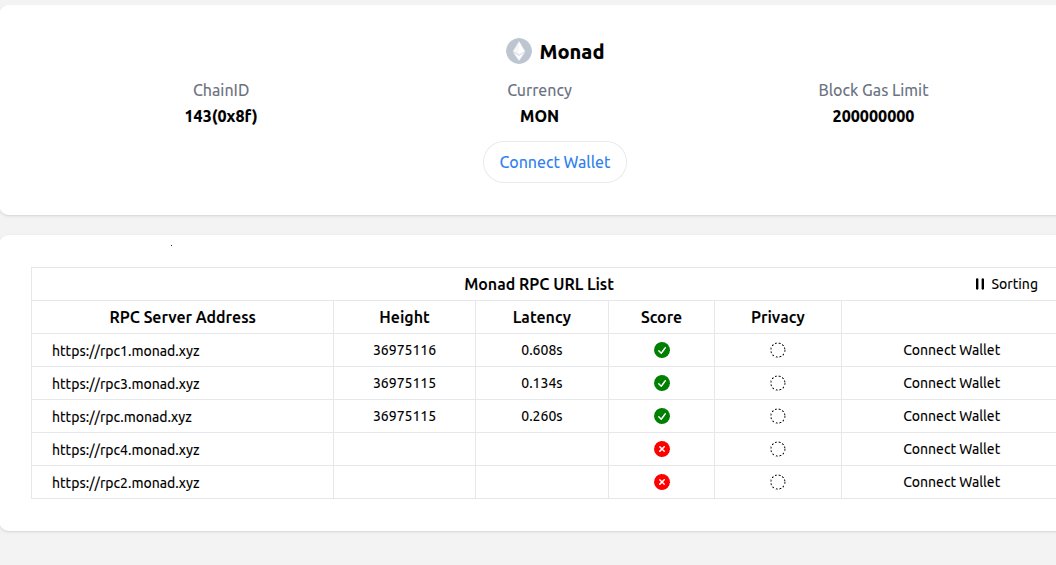Connect wallet to rpc1.monad.xyz row
The image size is (1056, 565).
[x=952, y=350]
